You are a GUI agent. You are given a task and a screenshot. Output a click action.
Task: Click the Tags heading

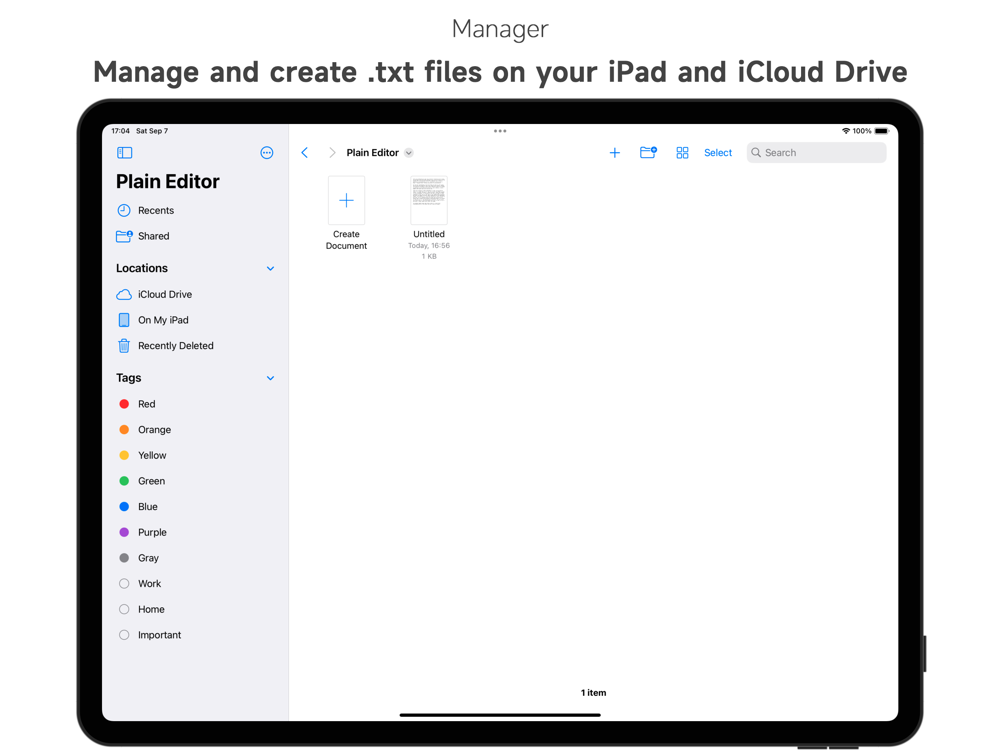click(128, 378)
